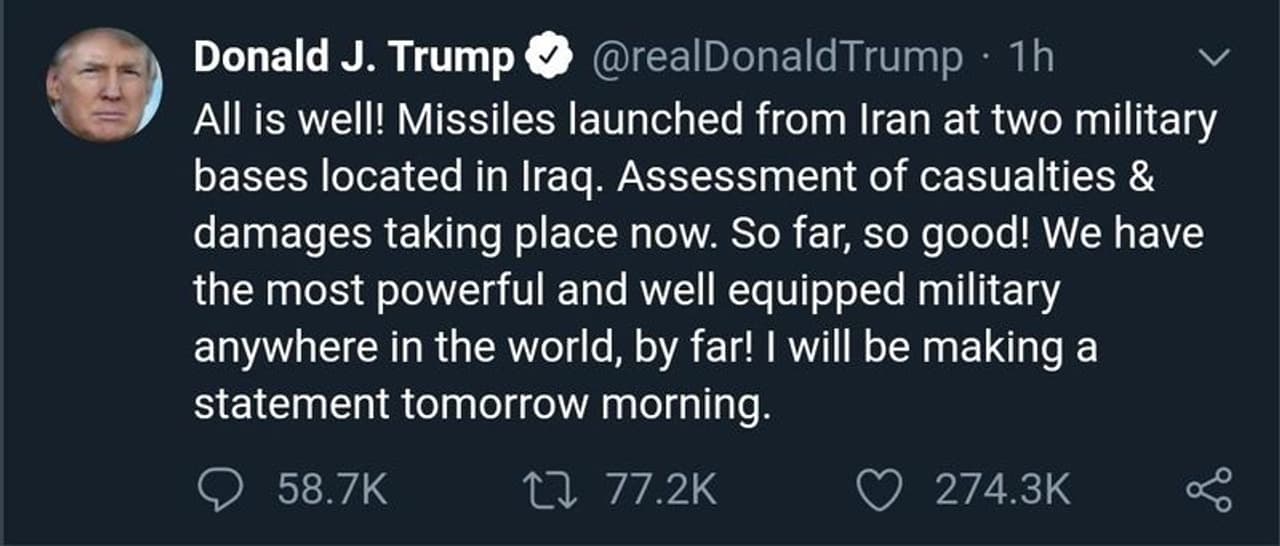
Task: Like the tweet with the heart icon
Action: 882,490
